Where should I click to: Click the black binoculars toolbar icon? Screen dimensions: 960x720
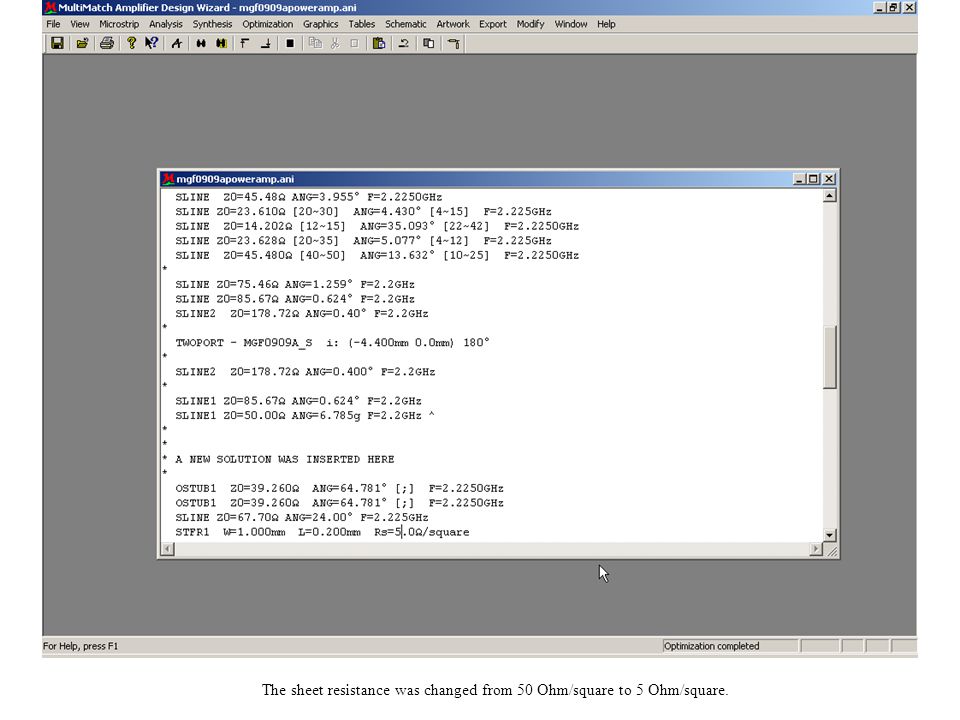pyautogui.click(x=201, y=43)
